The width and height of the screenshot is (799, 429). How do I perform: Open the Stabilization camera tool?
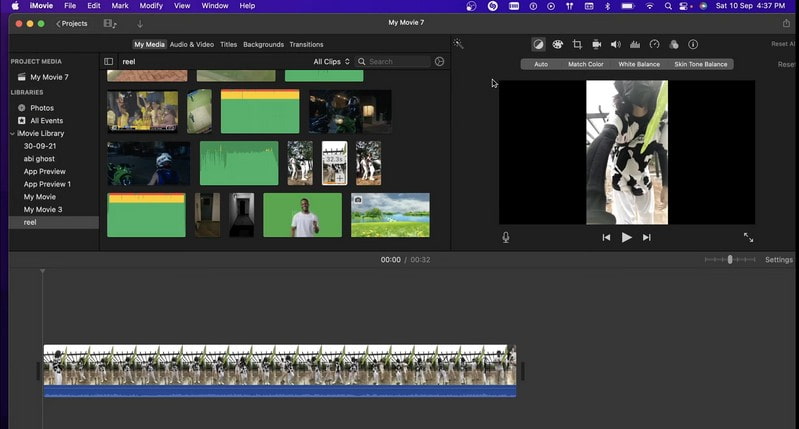[596, 44]
